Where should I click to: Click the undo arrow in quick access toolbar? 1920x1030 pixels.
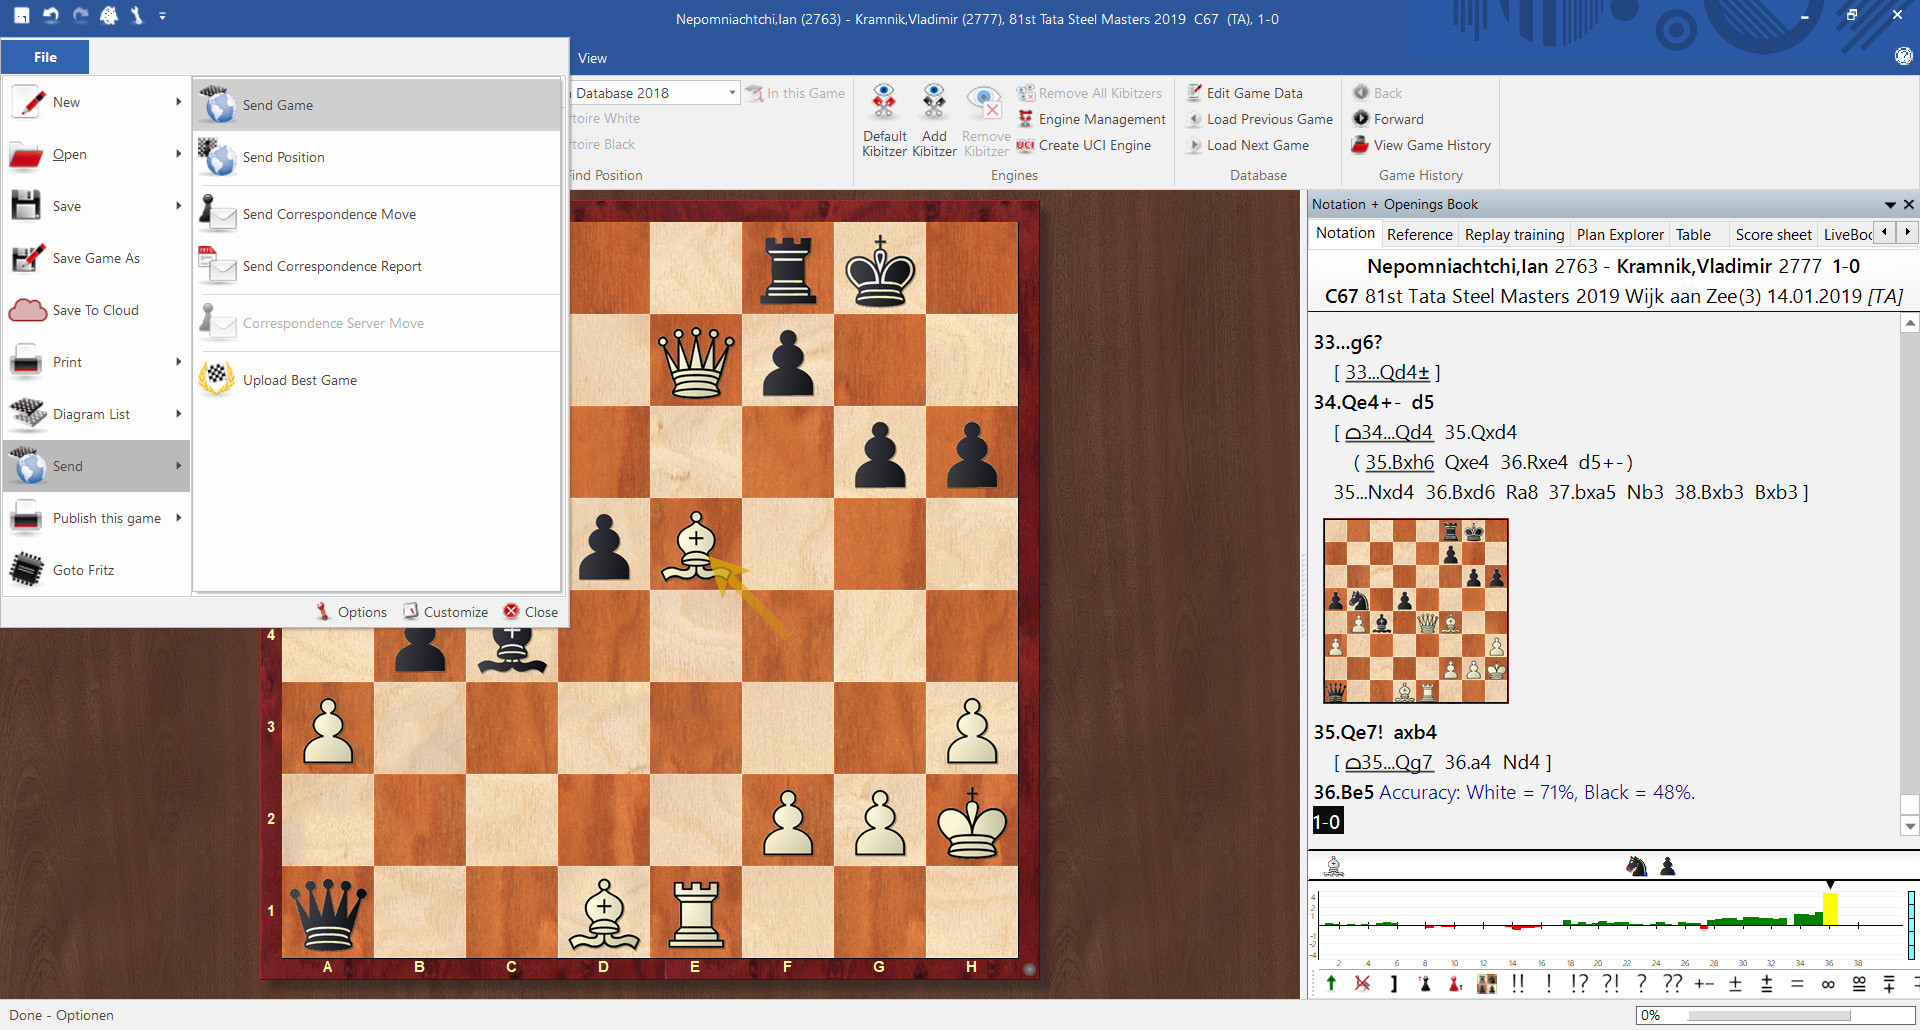51,15
